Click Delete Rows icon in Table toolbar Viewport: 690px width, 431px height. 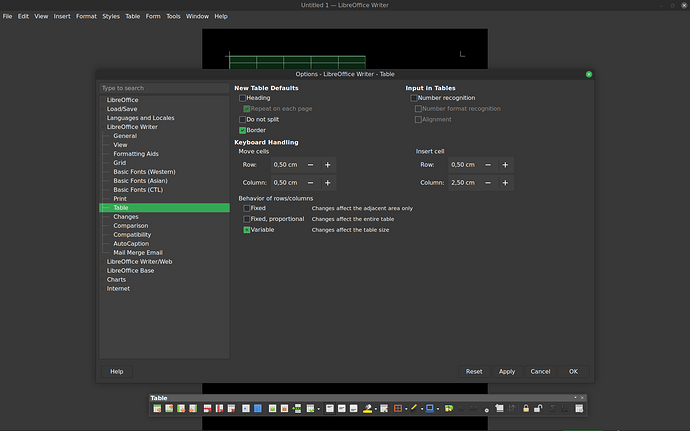click(x=207, y=409)
